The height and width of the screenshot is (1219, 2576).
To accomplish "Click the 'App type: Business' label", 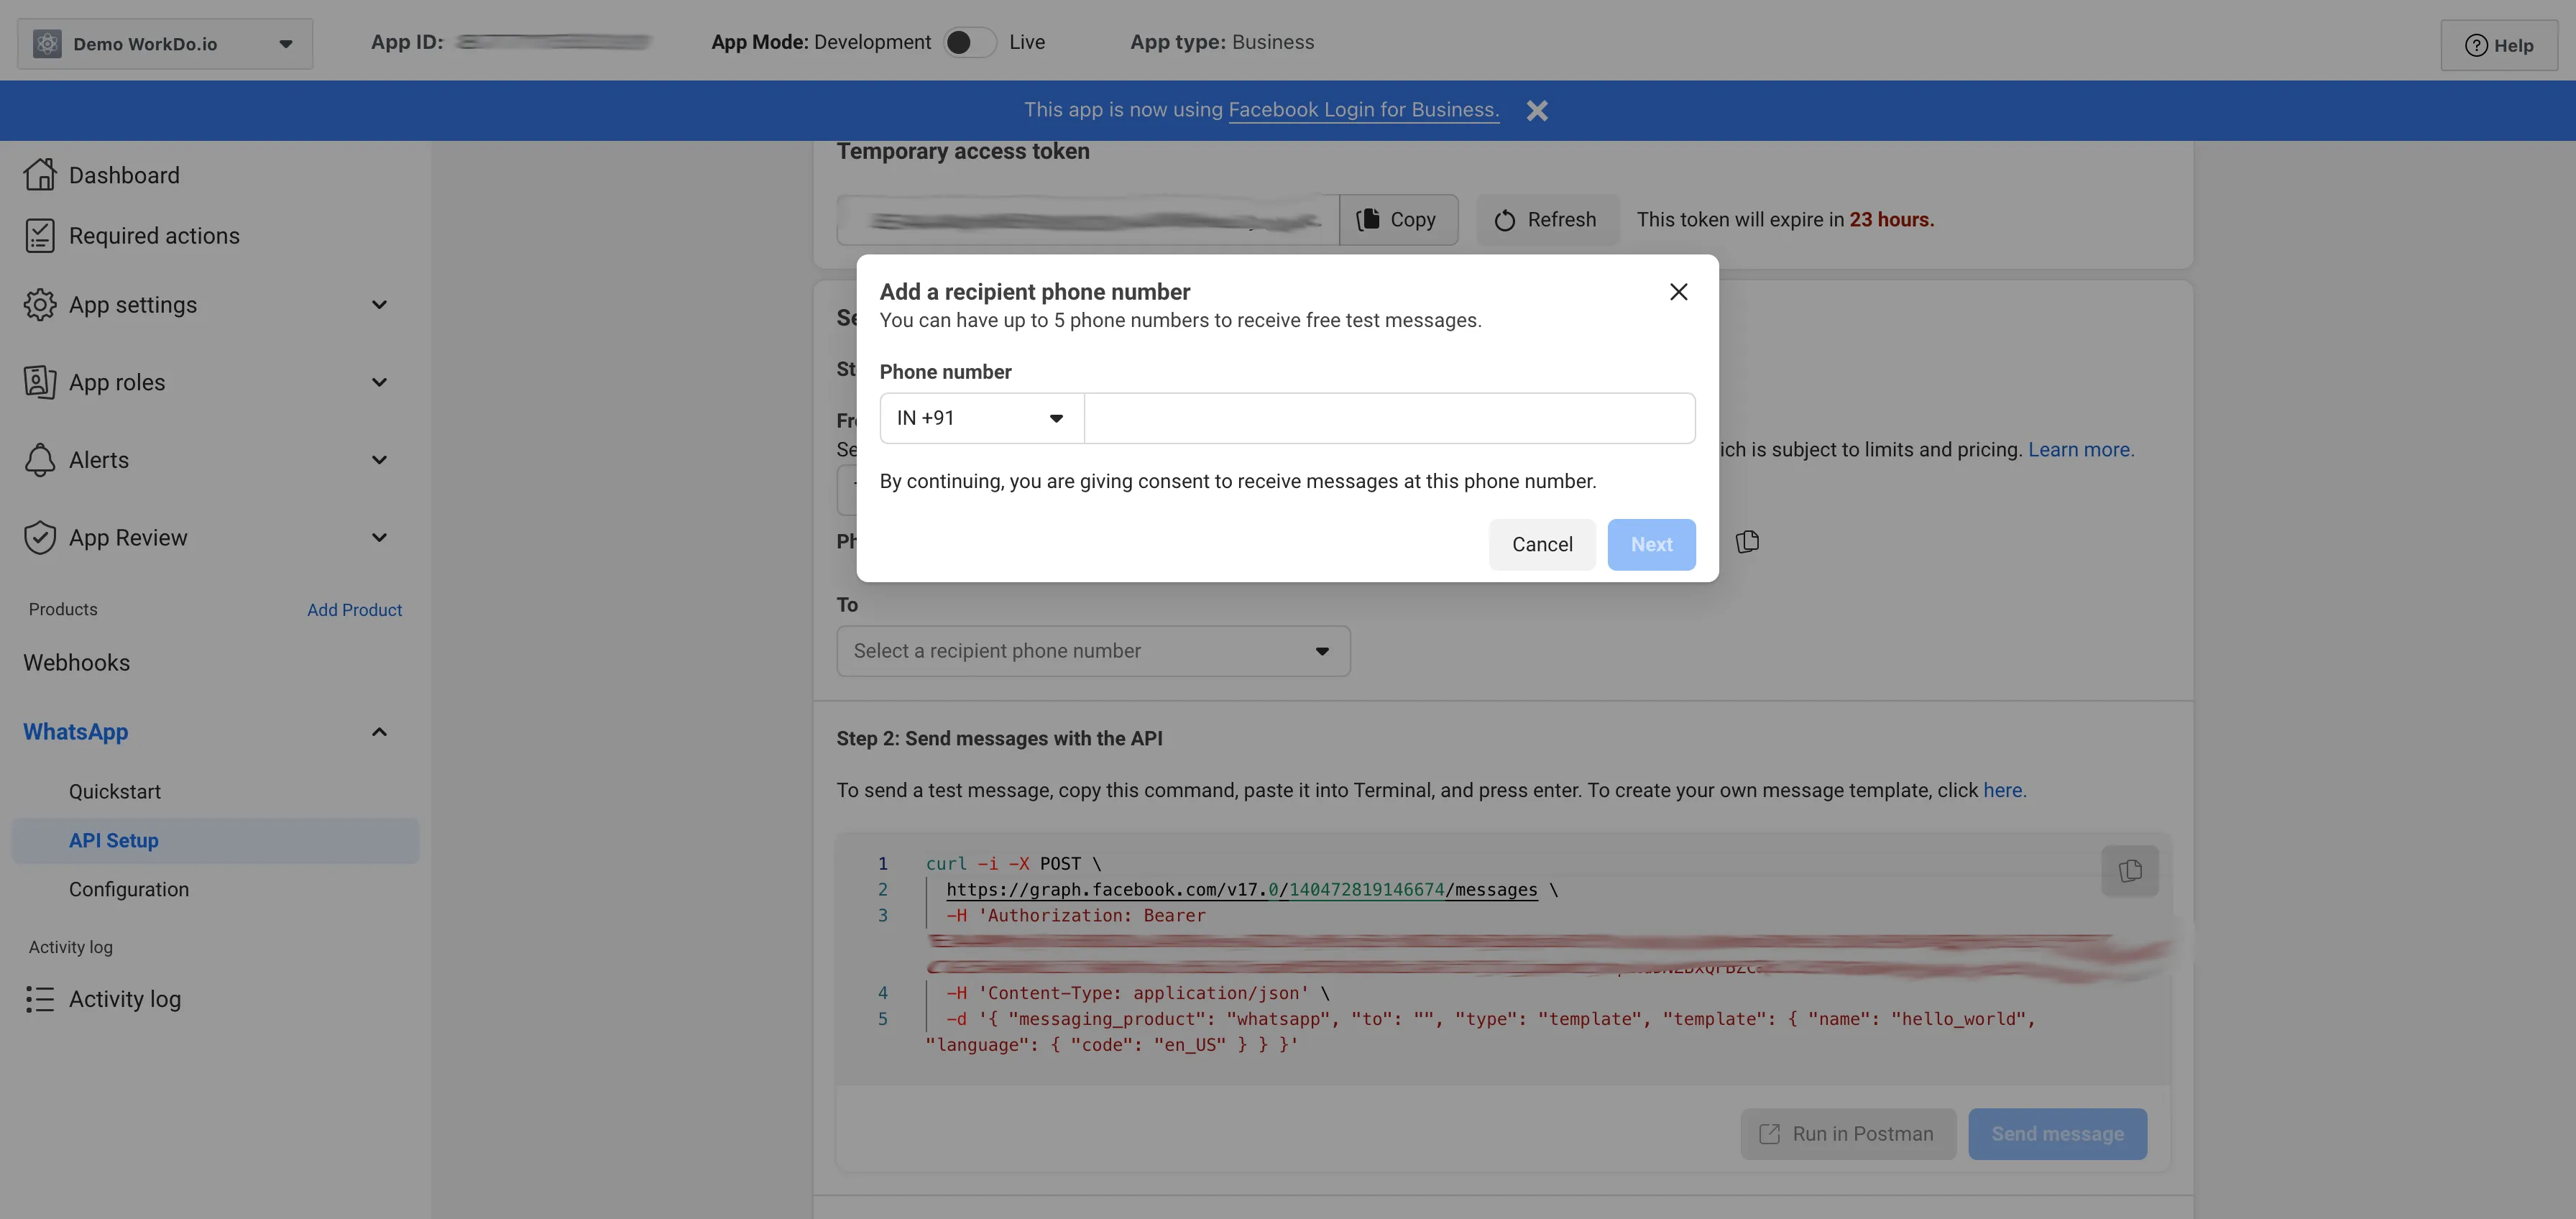I will coord(1222,42).
